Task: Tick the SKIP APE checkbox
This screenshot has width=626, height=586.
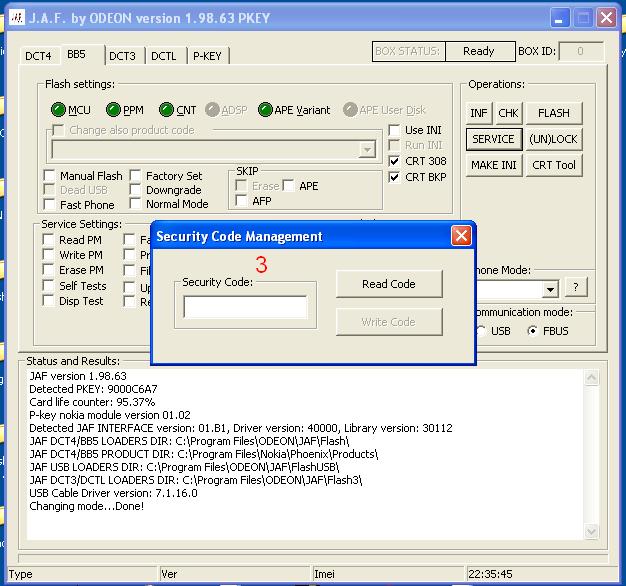Action: point(288,186)
